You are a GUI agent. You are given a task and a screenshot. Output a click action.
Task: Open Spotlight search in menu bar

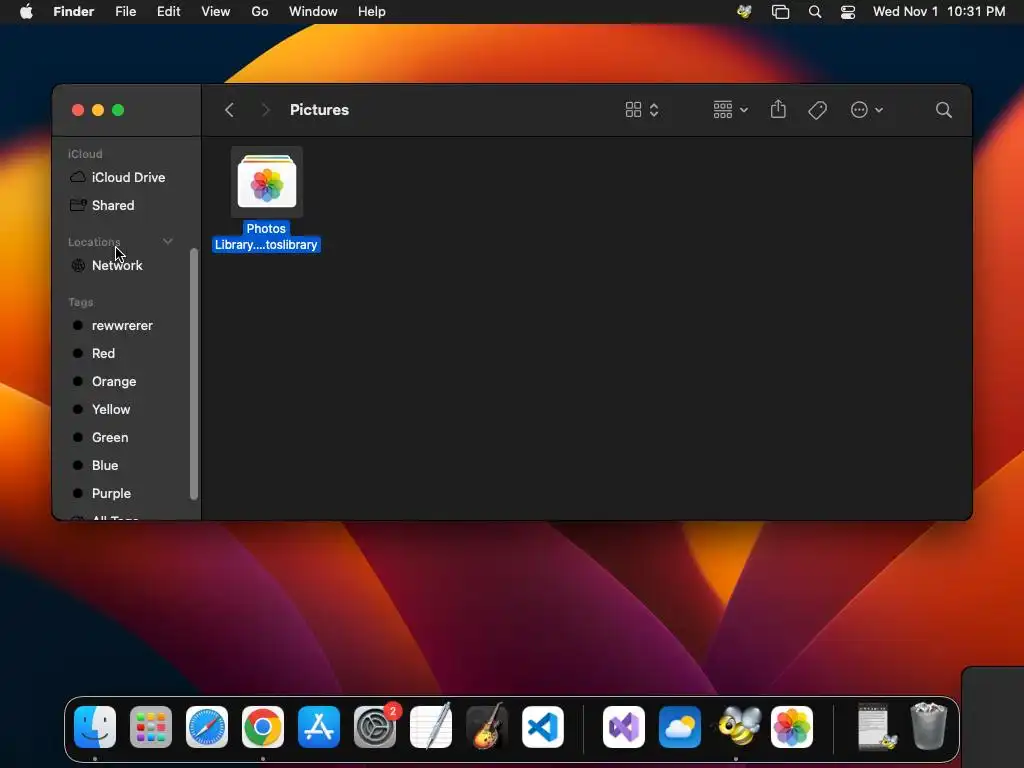(x=815, y=12)
